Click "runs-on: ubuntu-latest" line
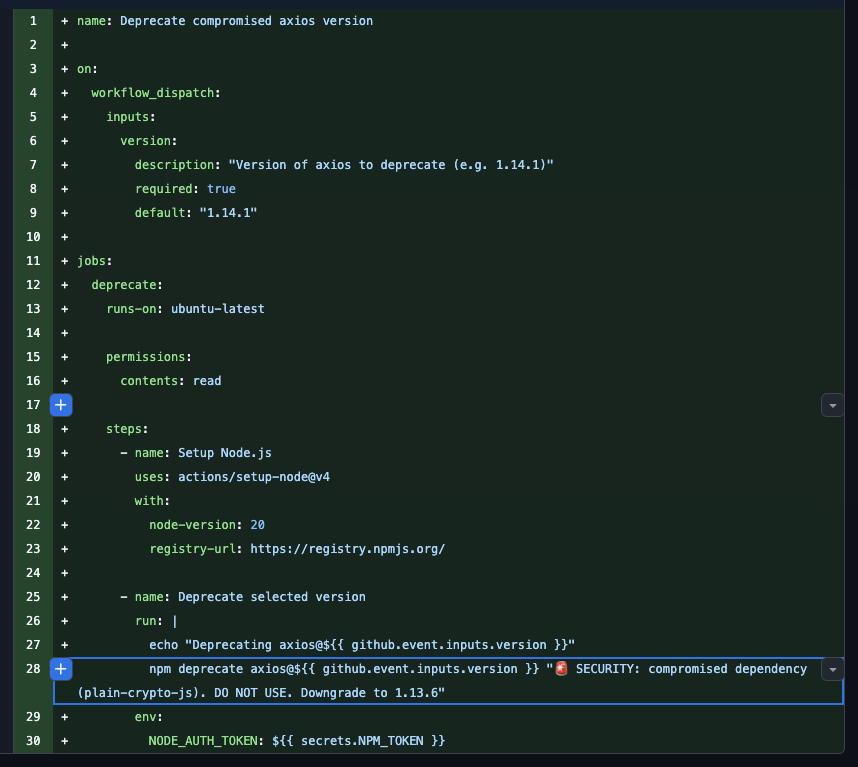Screen dimensions: 858x767 click(185, 309)
